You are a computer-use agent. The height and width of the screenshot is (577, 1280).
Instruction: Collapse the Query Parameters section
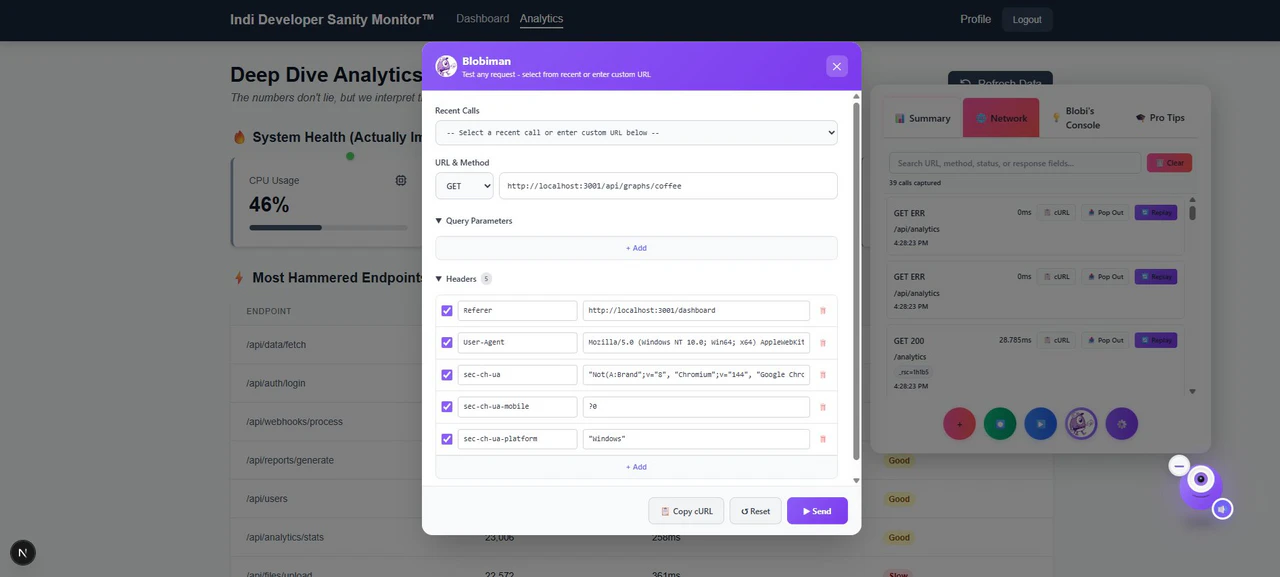point(474,221)
